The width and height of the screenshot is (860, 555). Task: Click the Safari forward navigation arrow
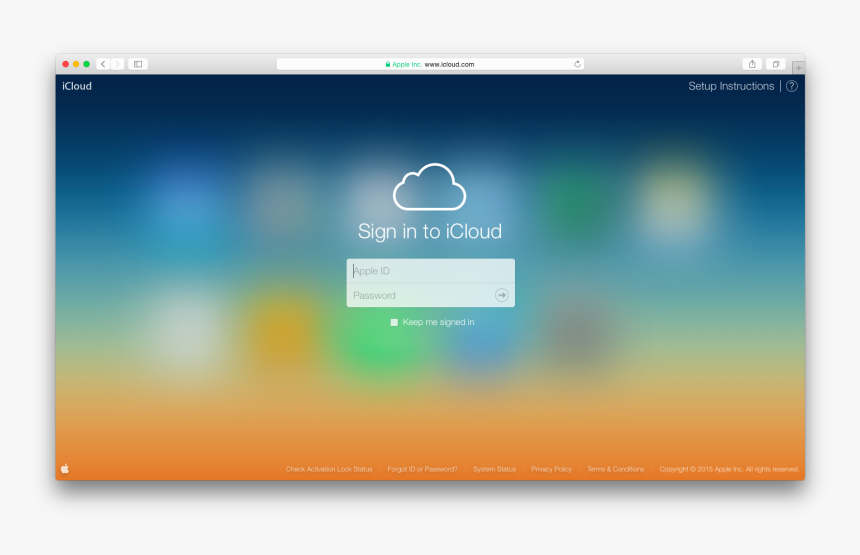[x=117, y=64]
